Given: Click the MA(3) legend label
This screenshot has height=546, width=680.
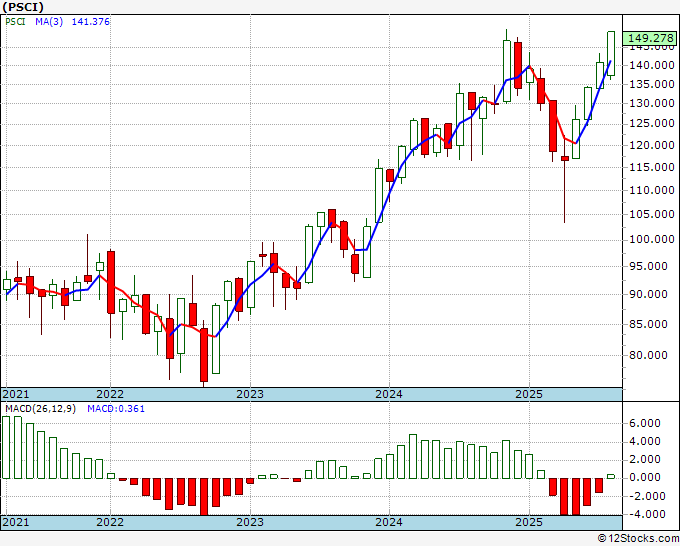Looking at the screenshot, I should click(49, 22).
